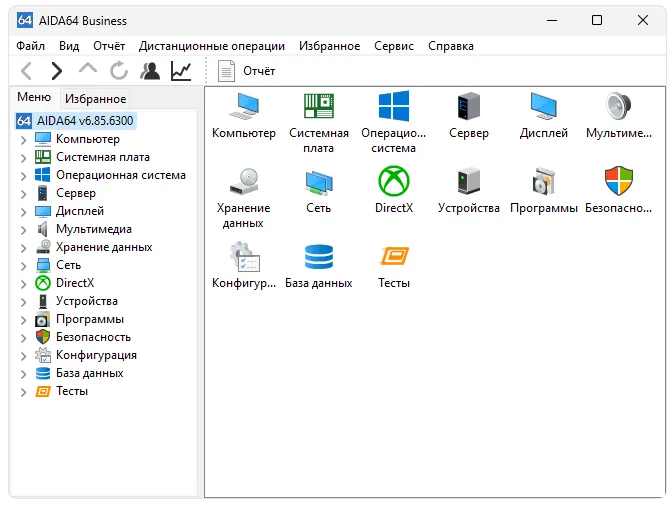Expand the Хранение данных tree node

pyautogui.click(x=24, y=247)
